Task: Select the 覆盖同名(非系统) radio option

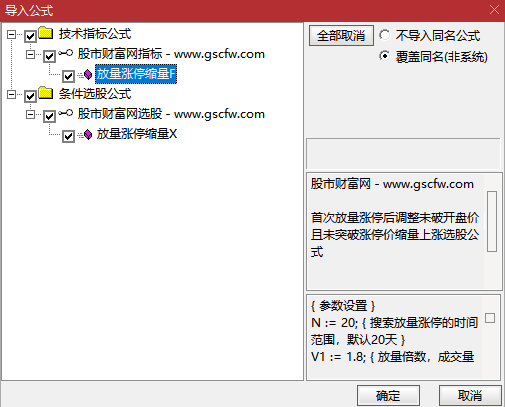Action: [384, 56]
